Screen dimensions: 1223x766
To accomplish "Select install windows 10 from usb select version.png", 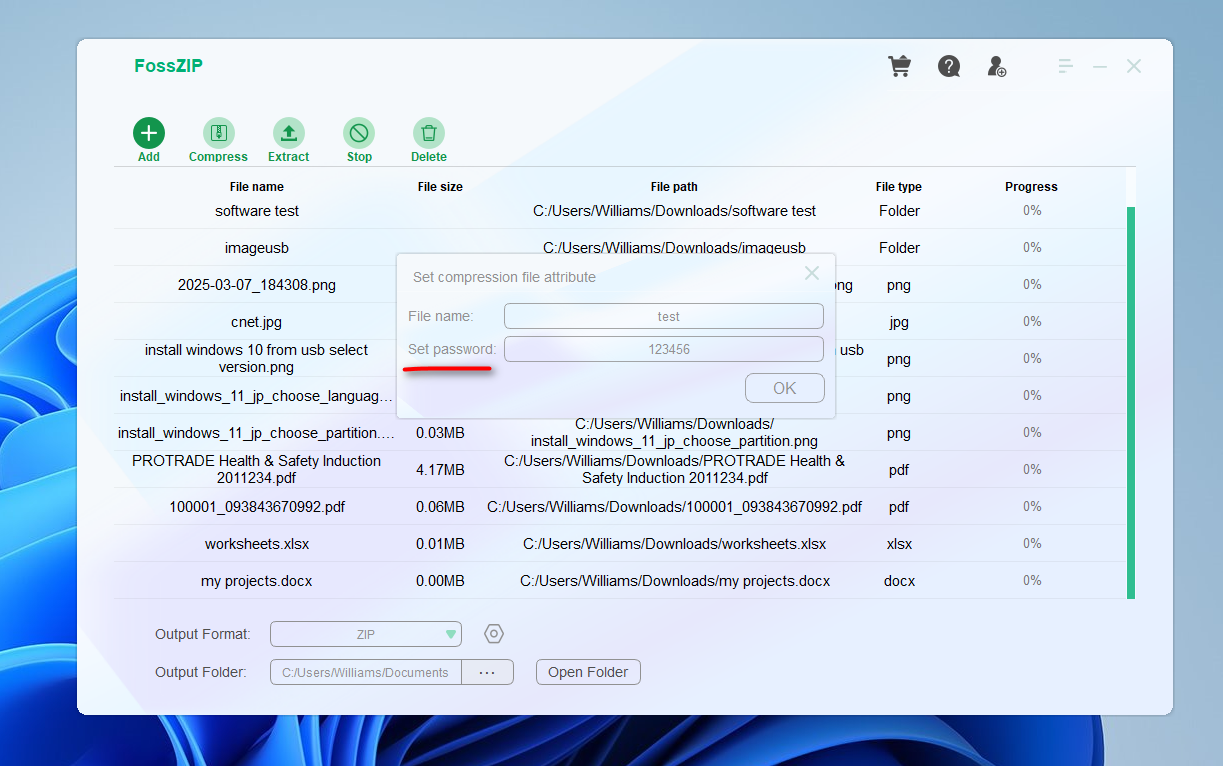I will coord(257,358).
